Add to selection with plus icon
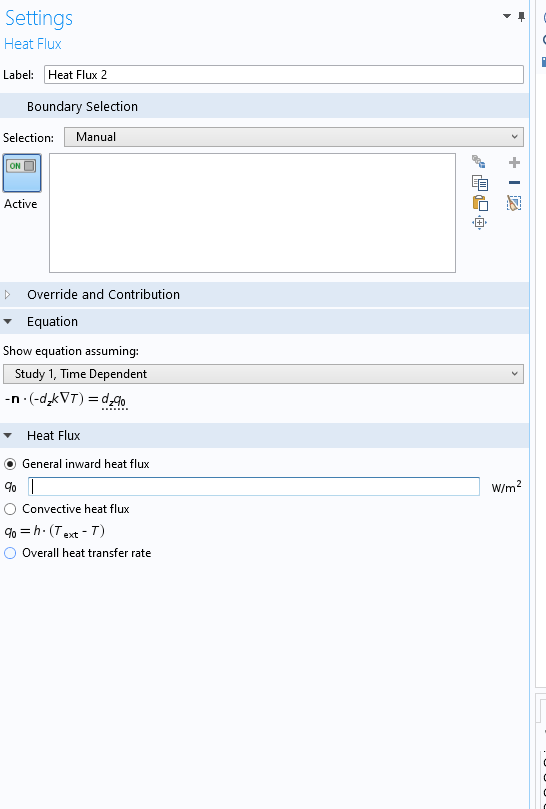Viewport: 546px width, 809px height. coord(514,163)
